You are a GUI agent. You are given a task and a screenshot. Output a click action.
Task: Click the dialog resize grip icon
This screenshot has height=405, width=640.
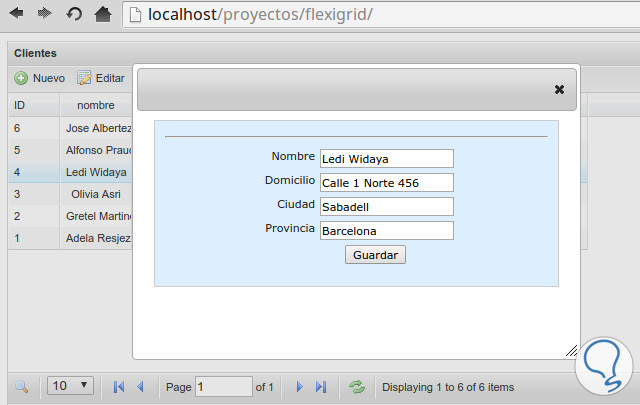point(571,351)
